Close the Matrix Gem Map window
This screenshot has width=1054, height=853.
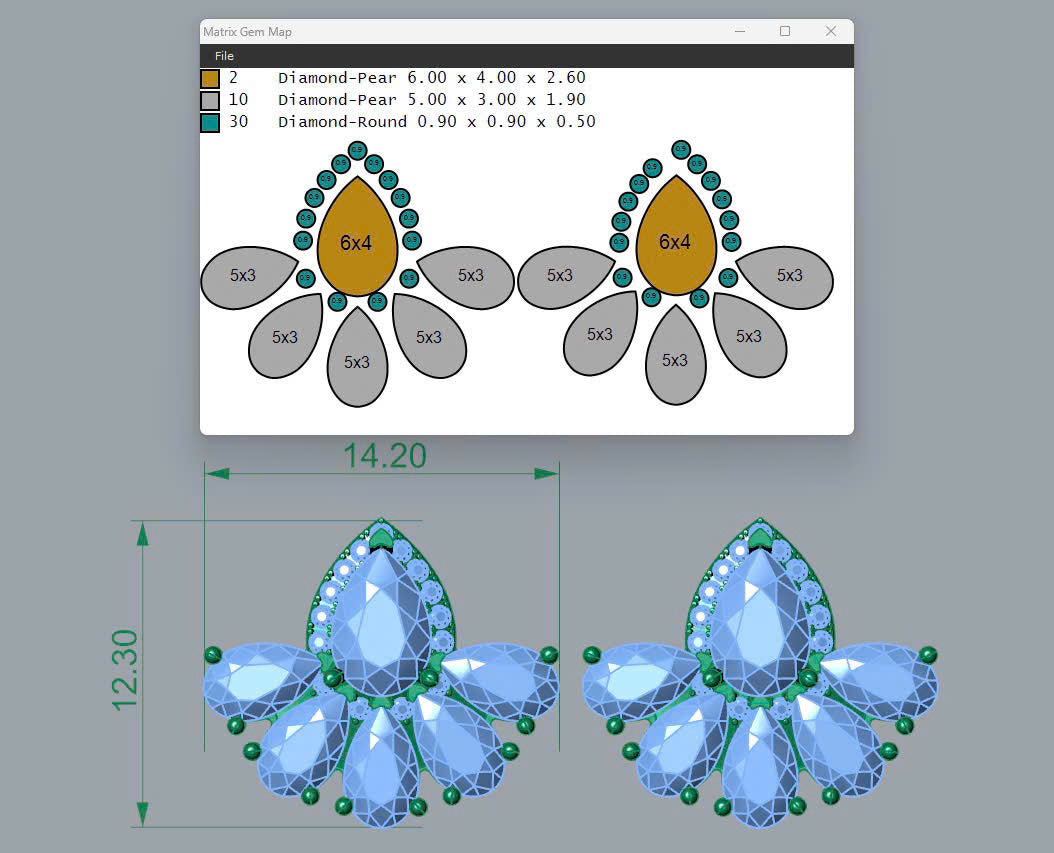(x=830, y=31)
